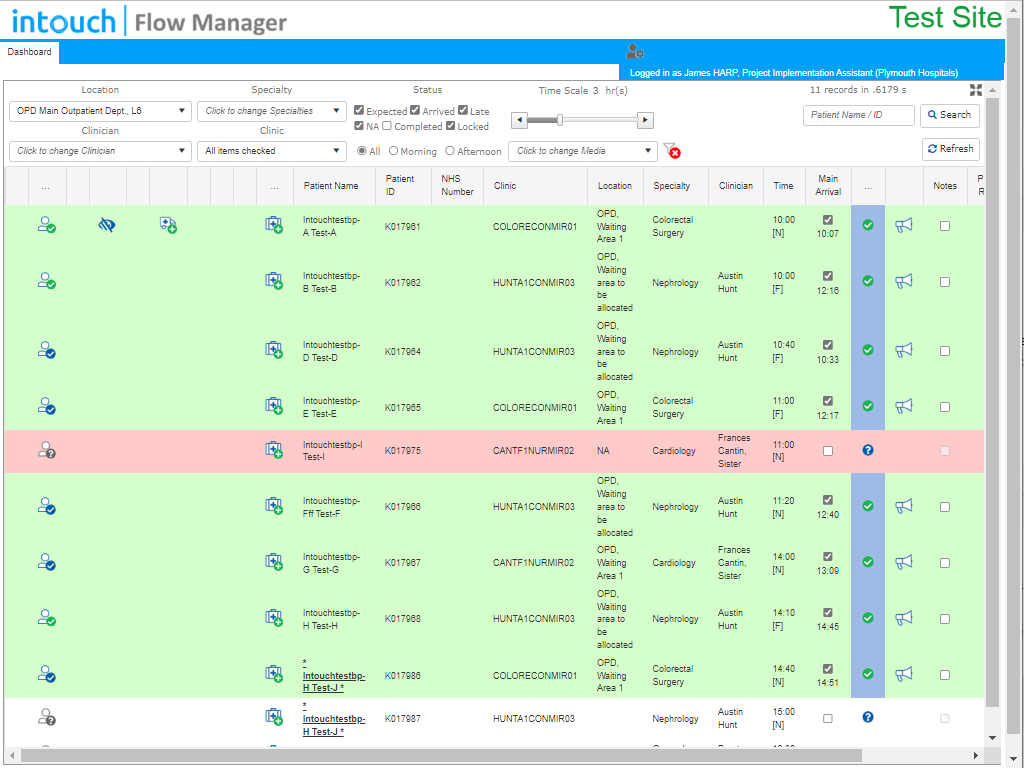The image size is (1024, 768).
Task: Click patient status icon for Test-D row
Action: (46, 350)
